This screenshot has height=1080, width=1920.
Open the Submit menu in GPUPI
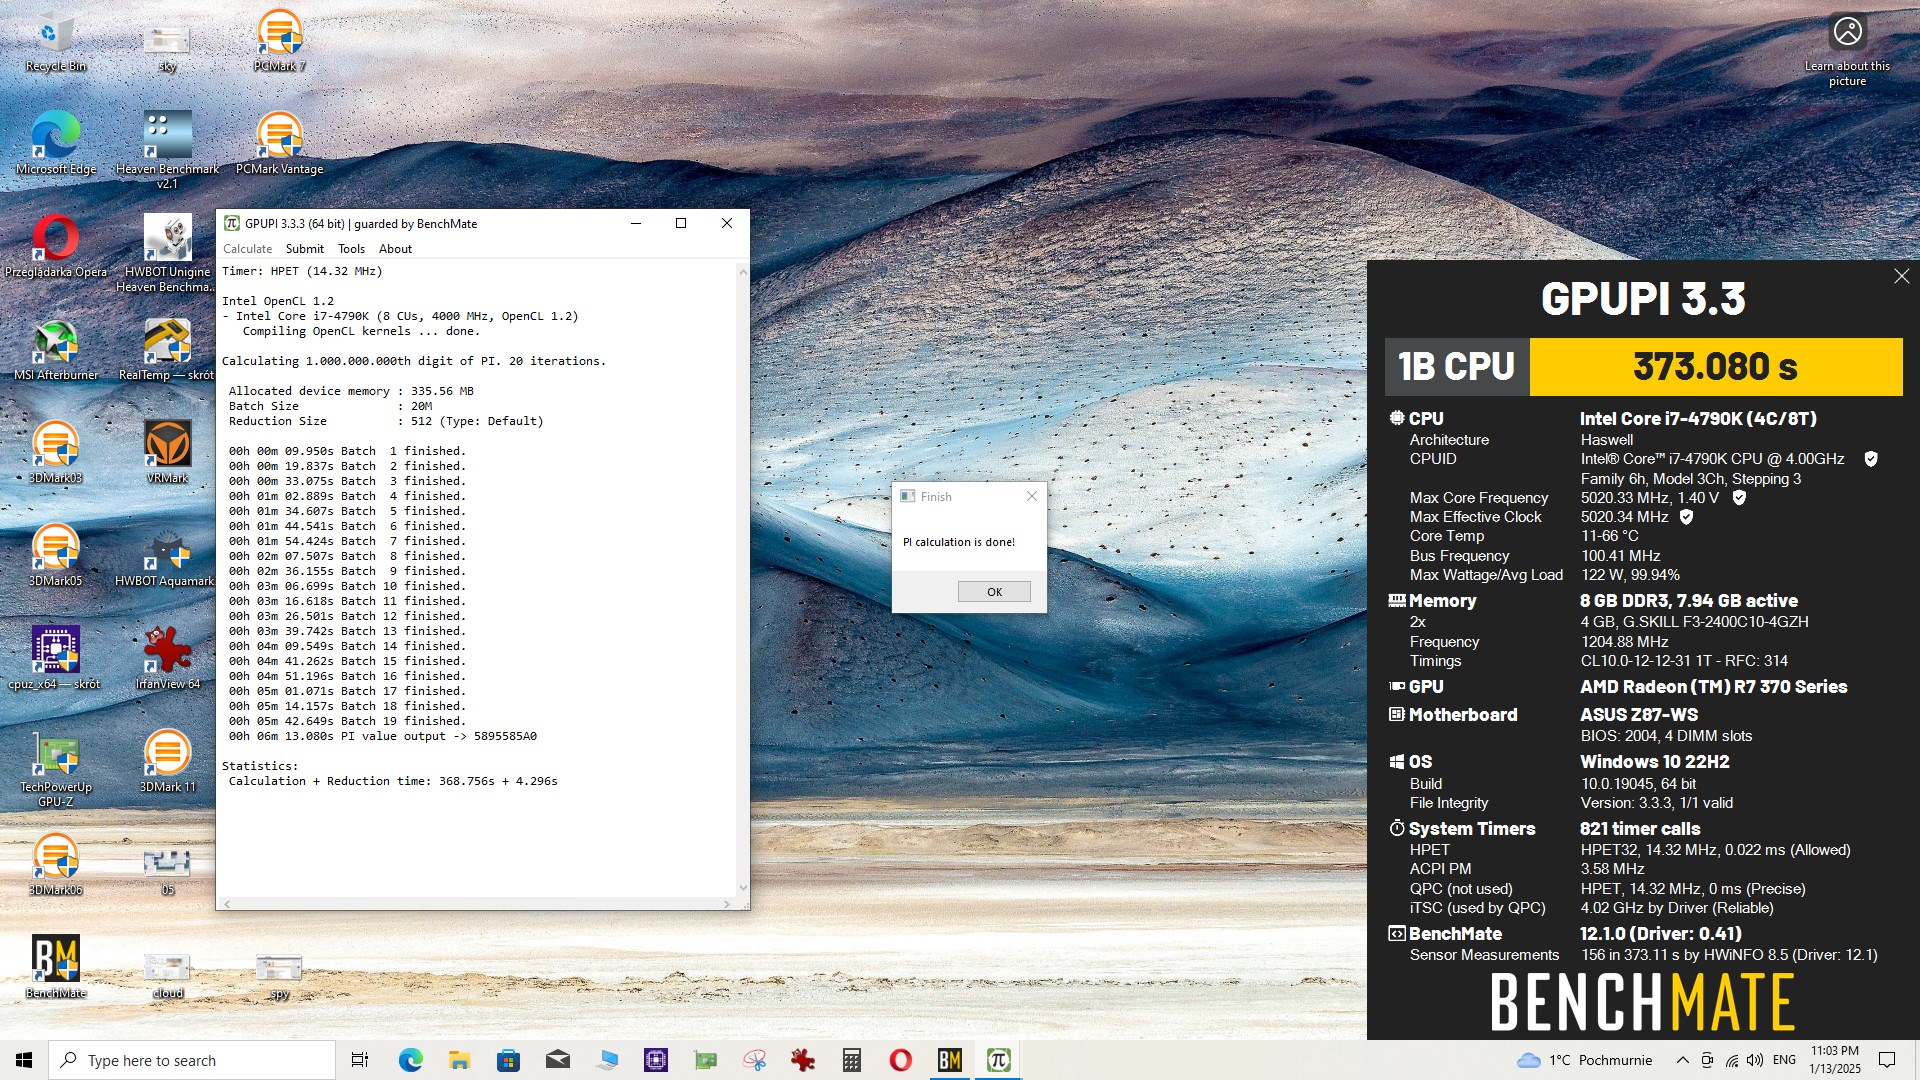304,249
